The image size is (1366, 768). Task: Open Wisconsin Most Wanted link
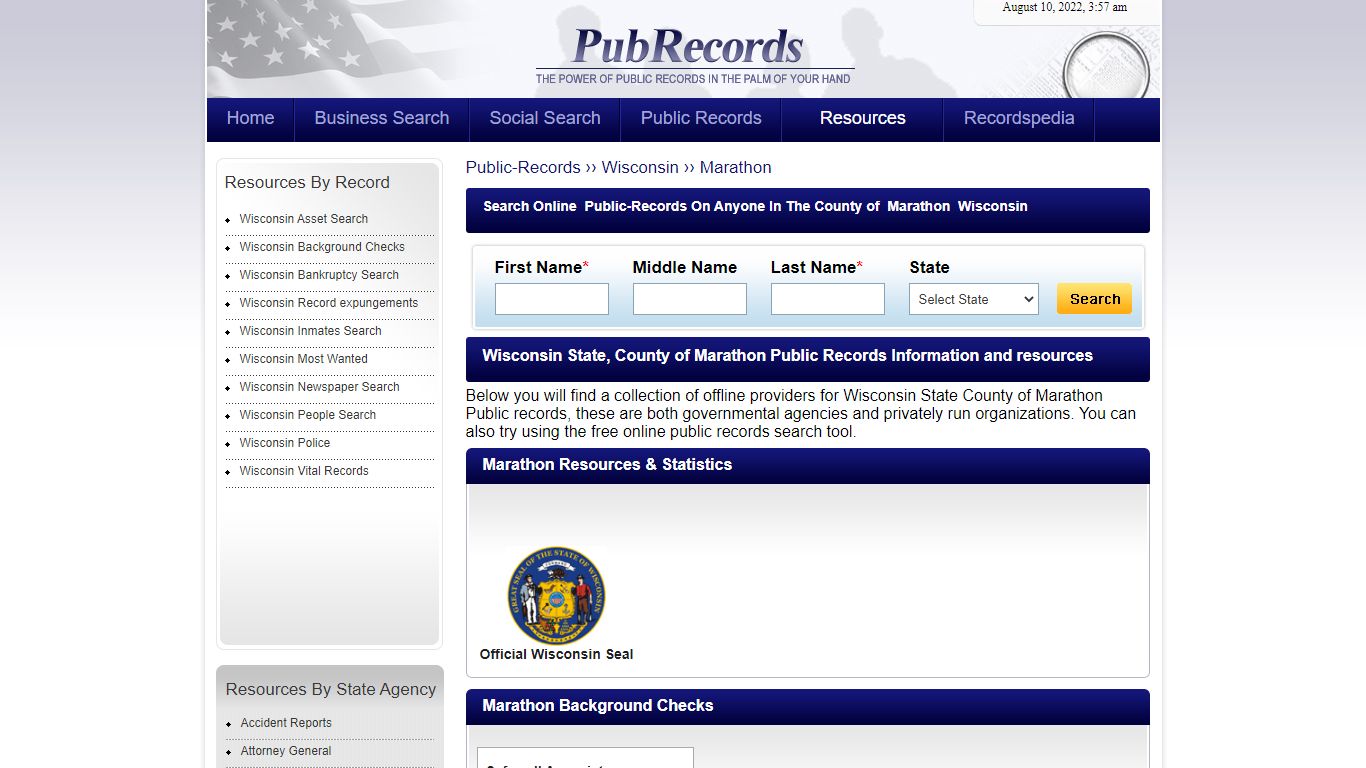tap(304, 359)
